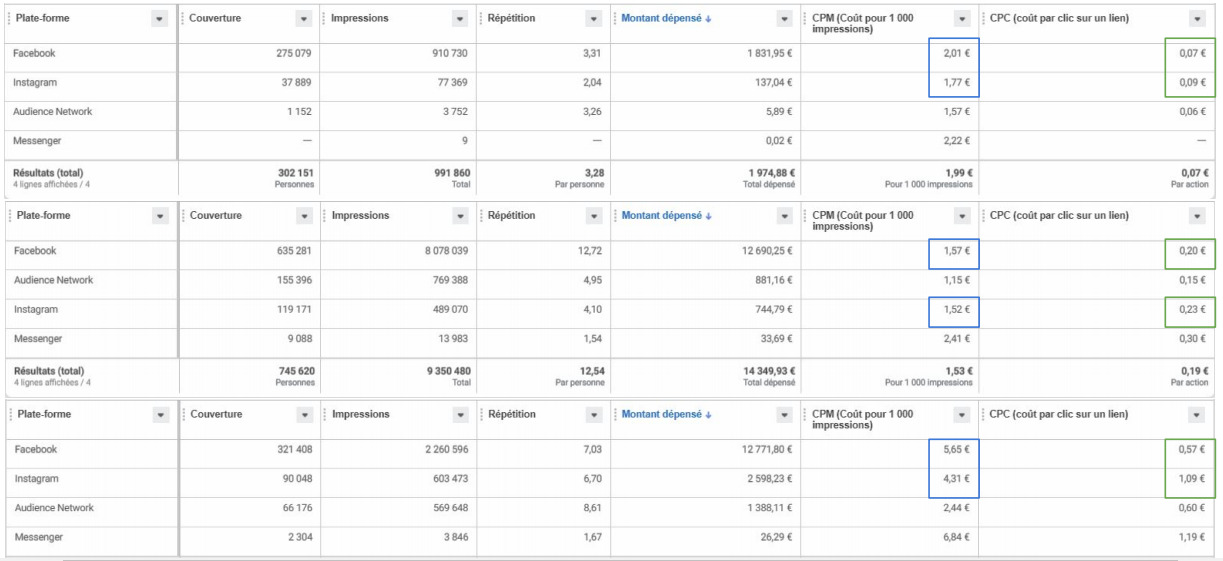Open the Plate-forme column dropdown in the top table
This screenshot has width=1223, height=561.
[160, 19]
